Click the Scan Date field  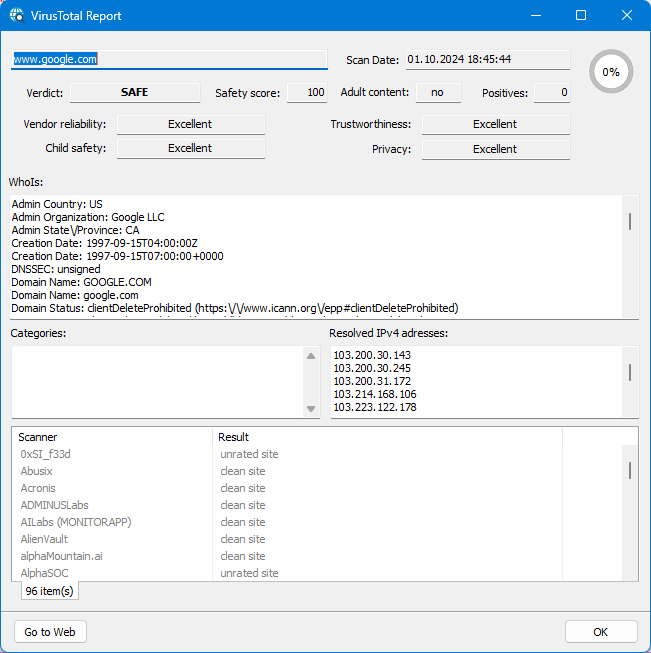(488, 59)
